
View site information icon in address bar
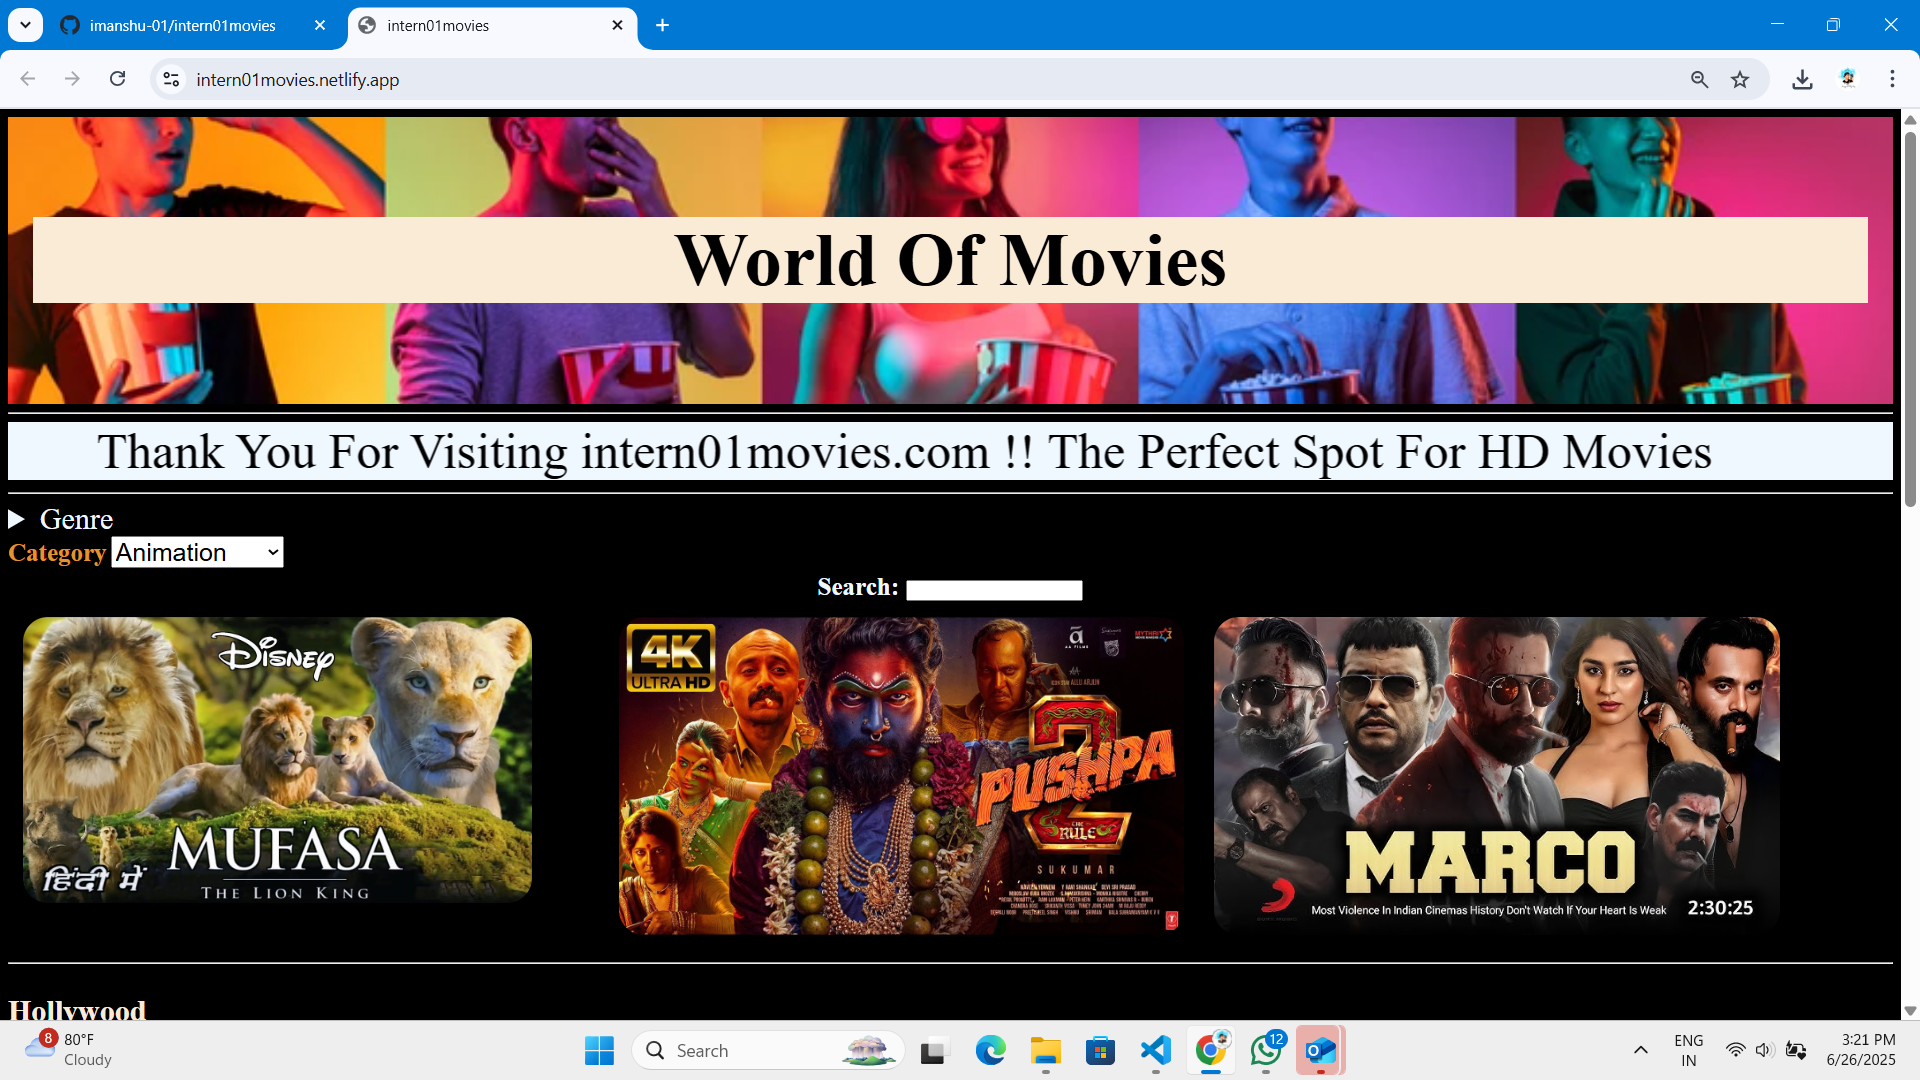(172, 80)
